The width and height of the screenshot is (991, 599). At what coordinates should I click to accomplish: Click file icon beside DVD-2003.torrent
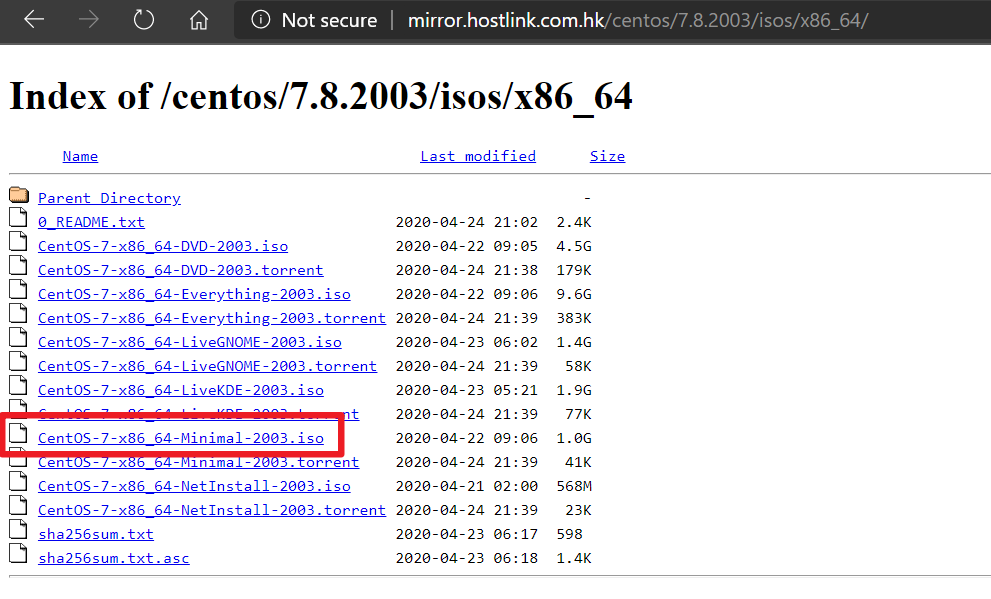point(18,265)
